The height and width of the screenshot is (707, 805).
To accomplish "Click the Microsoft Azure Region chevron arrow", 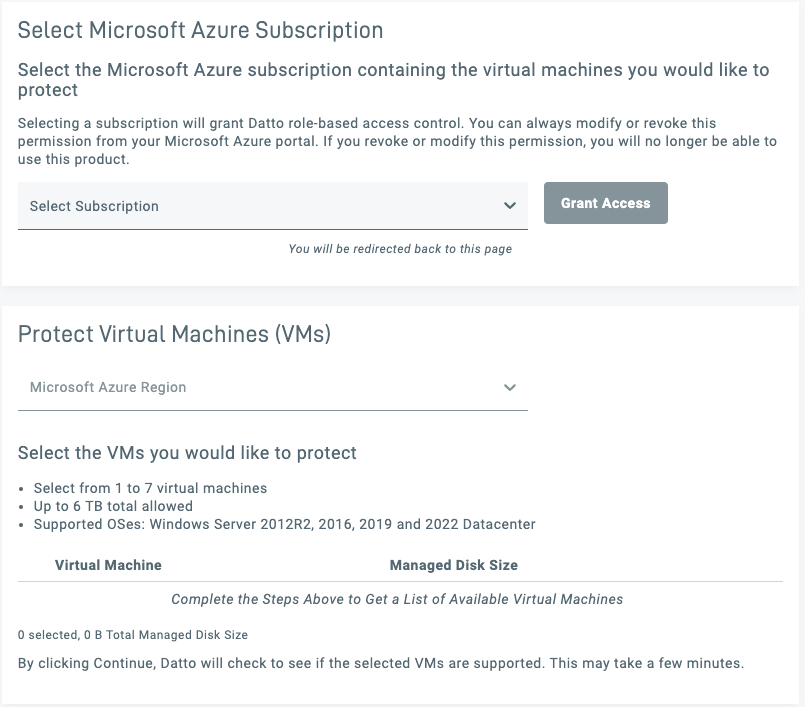I will coord(510,387).
